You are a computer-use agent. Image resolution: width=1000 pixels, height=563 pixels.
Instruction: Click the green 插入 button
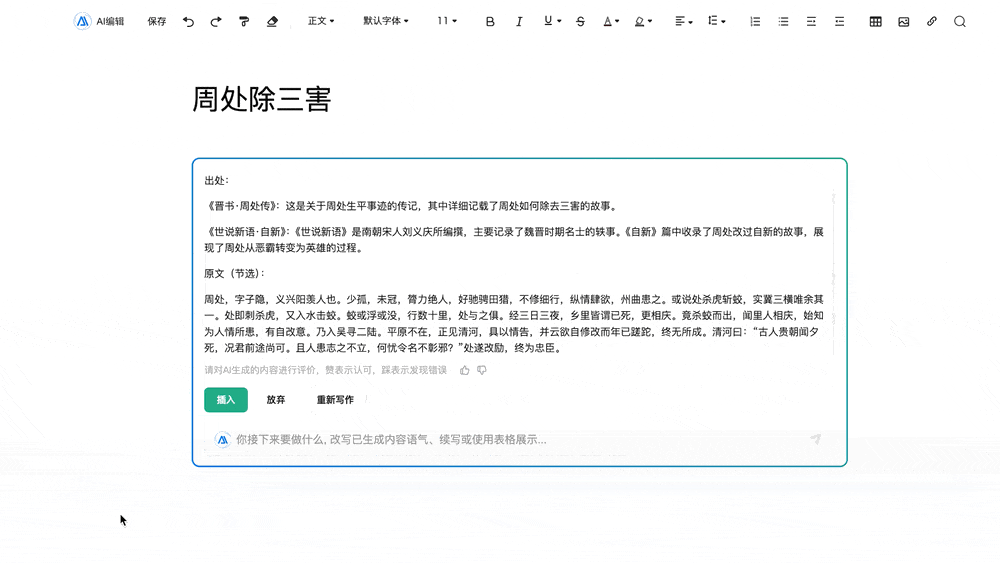pos(226,400)
